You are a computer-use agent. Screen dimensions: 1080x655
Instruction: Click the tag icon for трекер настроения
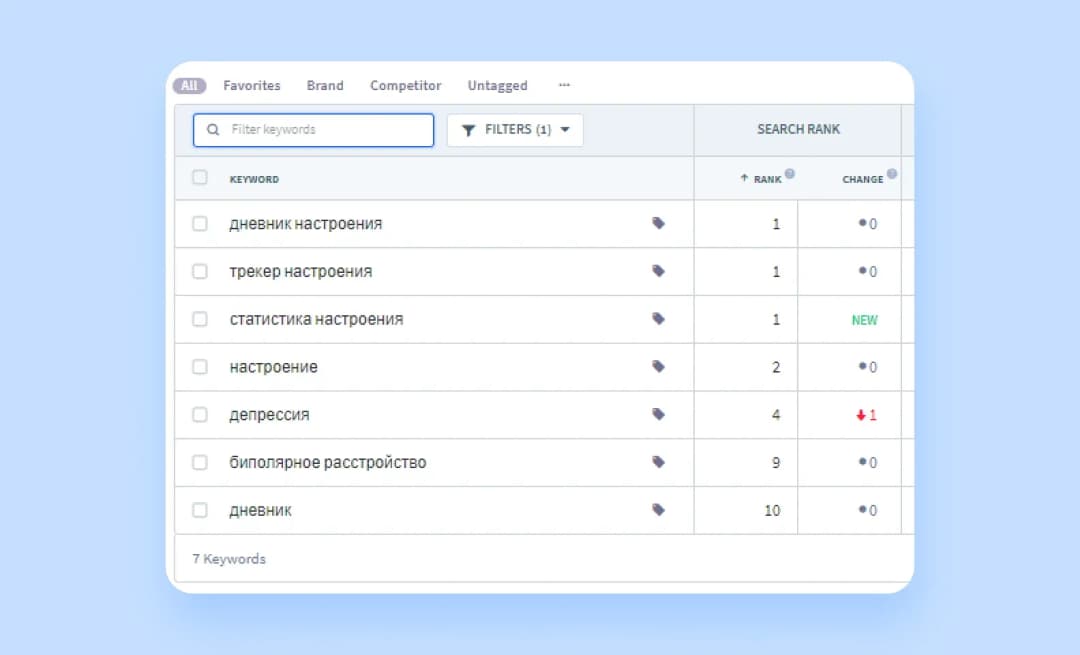click(x=658, y=271)
